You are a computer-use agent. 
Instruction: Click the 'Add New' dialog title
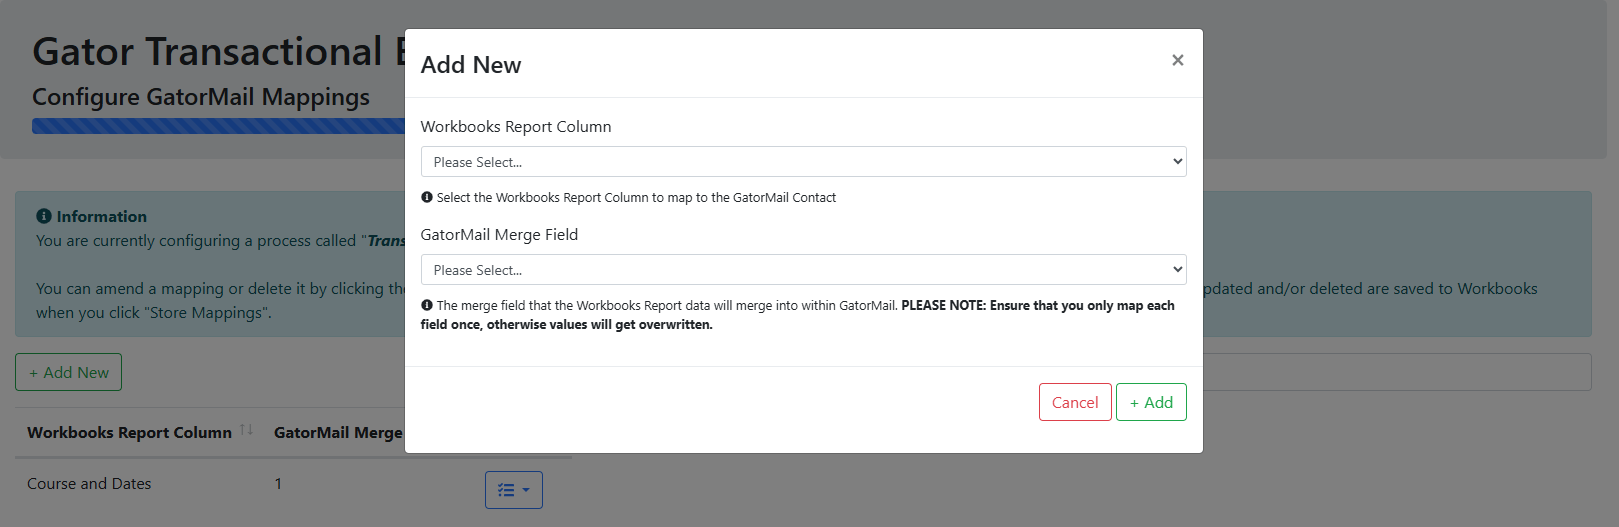coord(471,65)
